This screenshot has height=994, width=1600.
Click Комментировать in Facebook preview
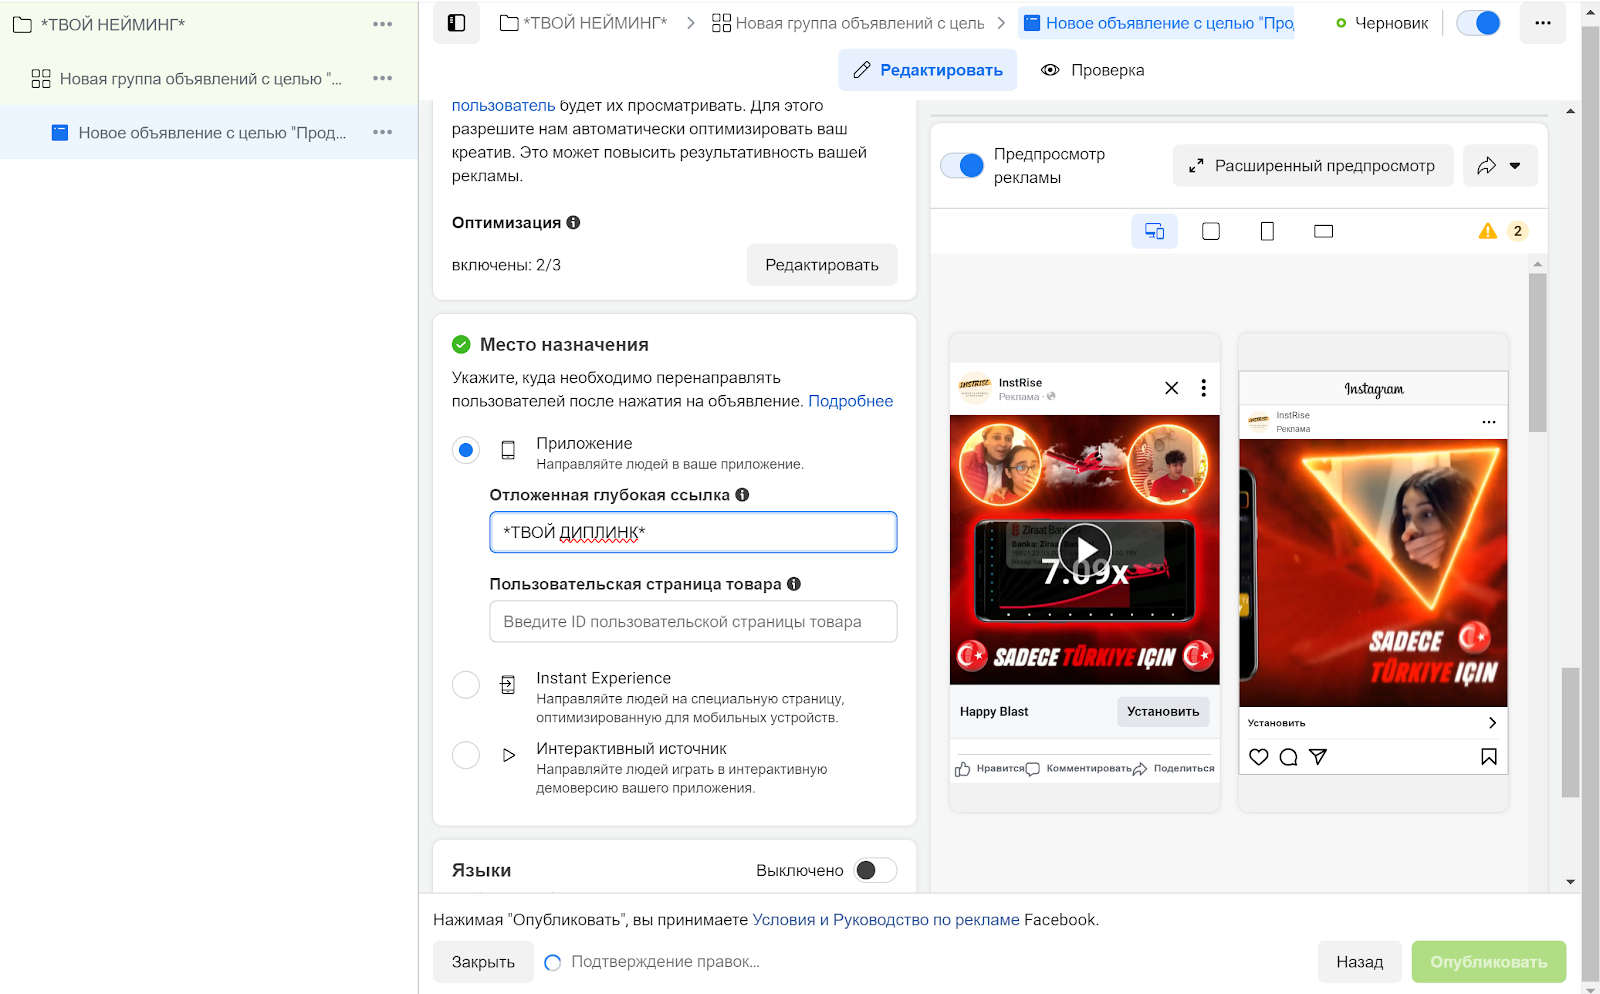1079,769
